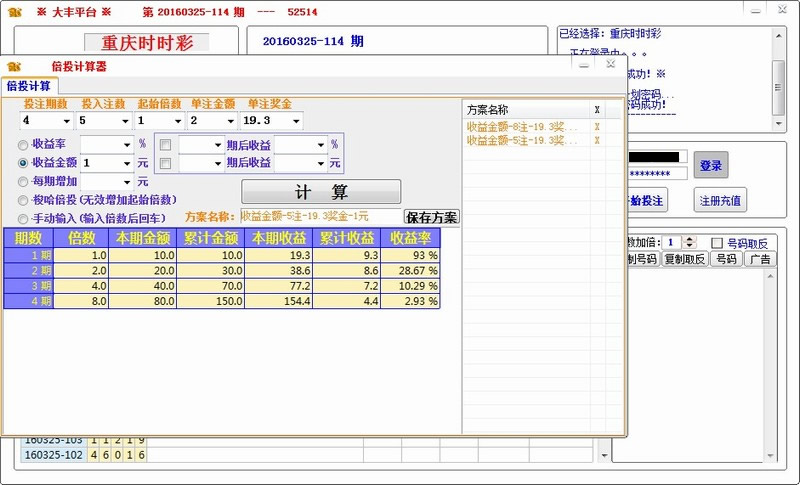Click the 保存方案 button
Screen dimensions: 800x485
tap(432, 217)
